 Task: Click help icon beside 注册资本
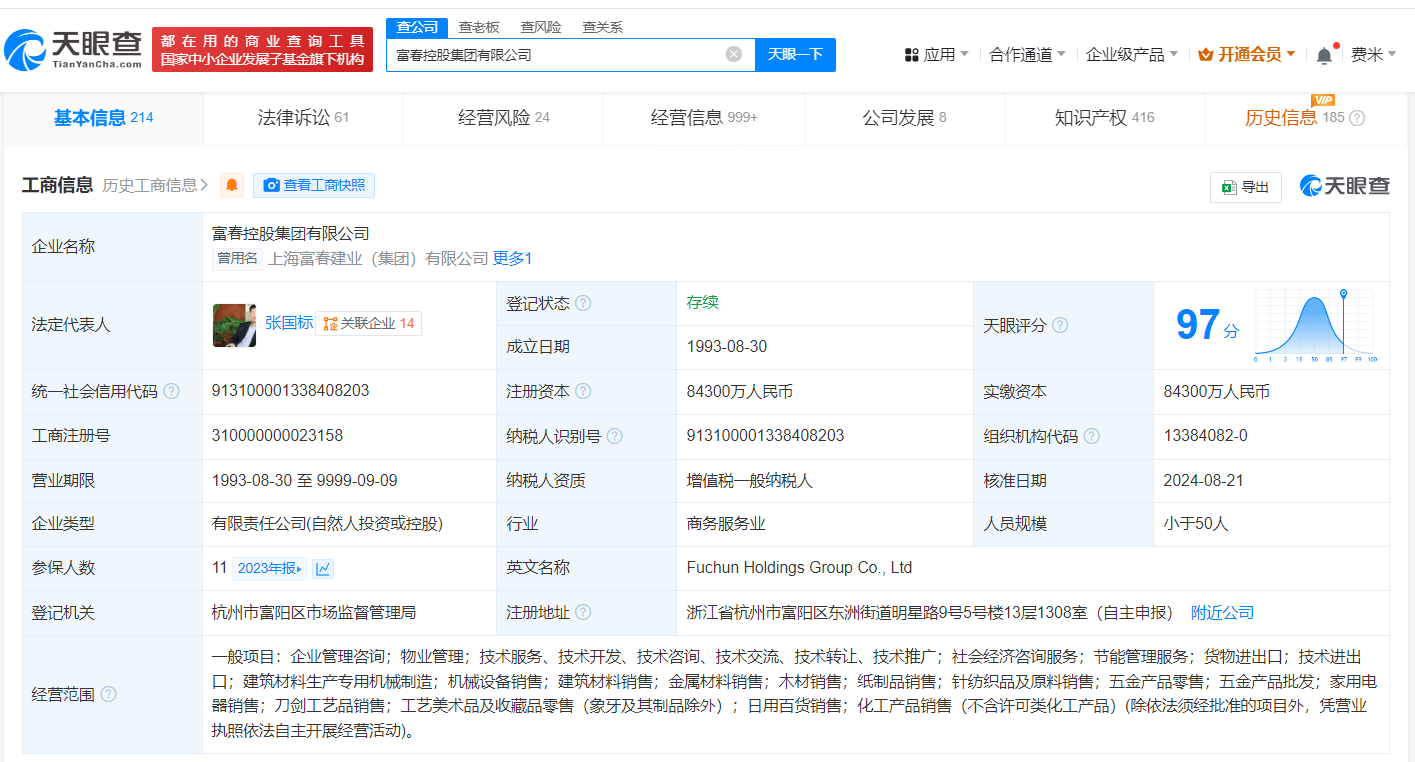click(583, 391)
